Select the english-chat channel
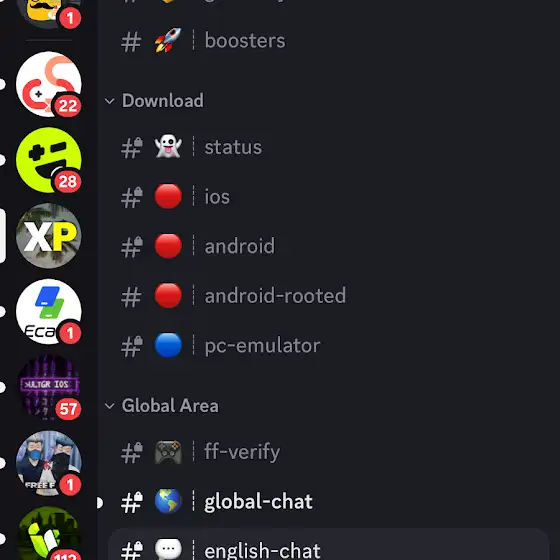 [329, 544]
